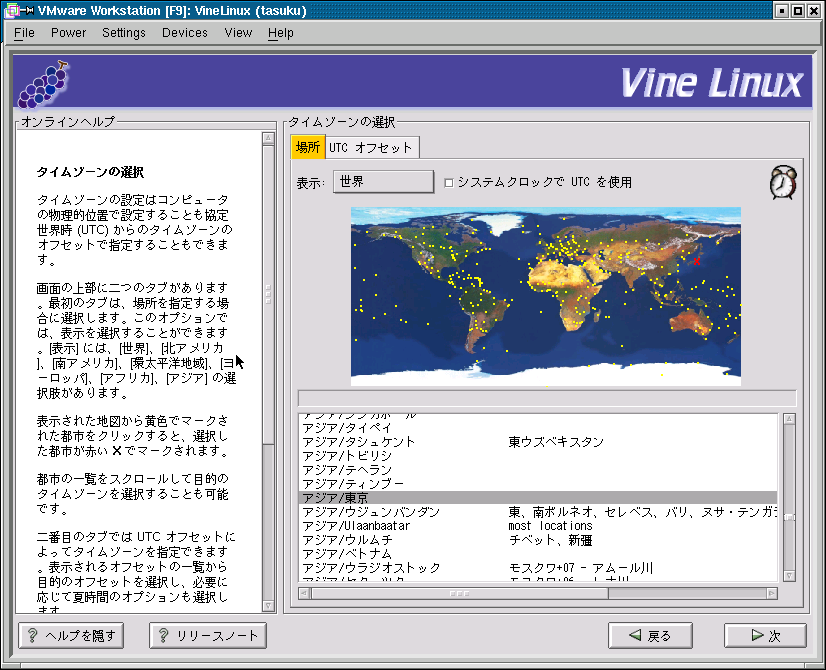Open the 表示 世界 dropdown
The height and width of the screenshot is (670, 826).
[384, 182]
